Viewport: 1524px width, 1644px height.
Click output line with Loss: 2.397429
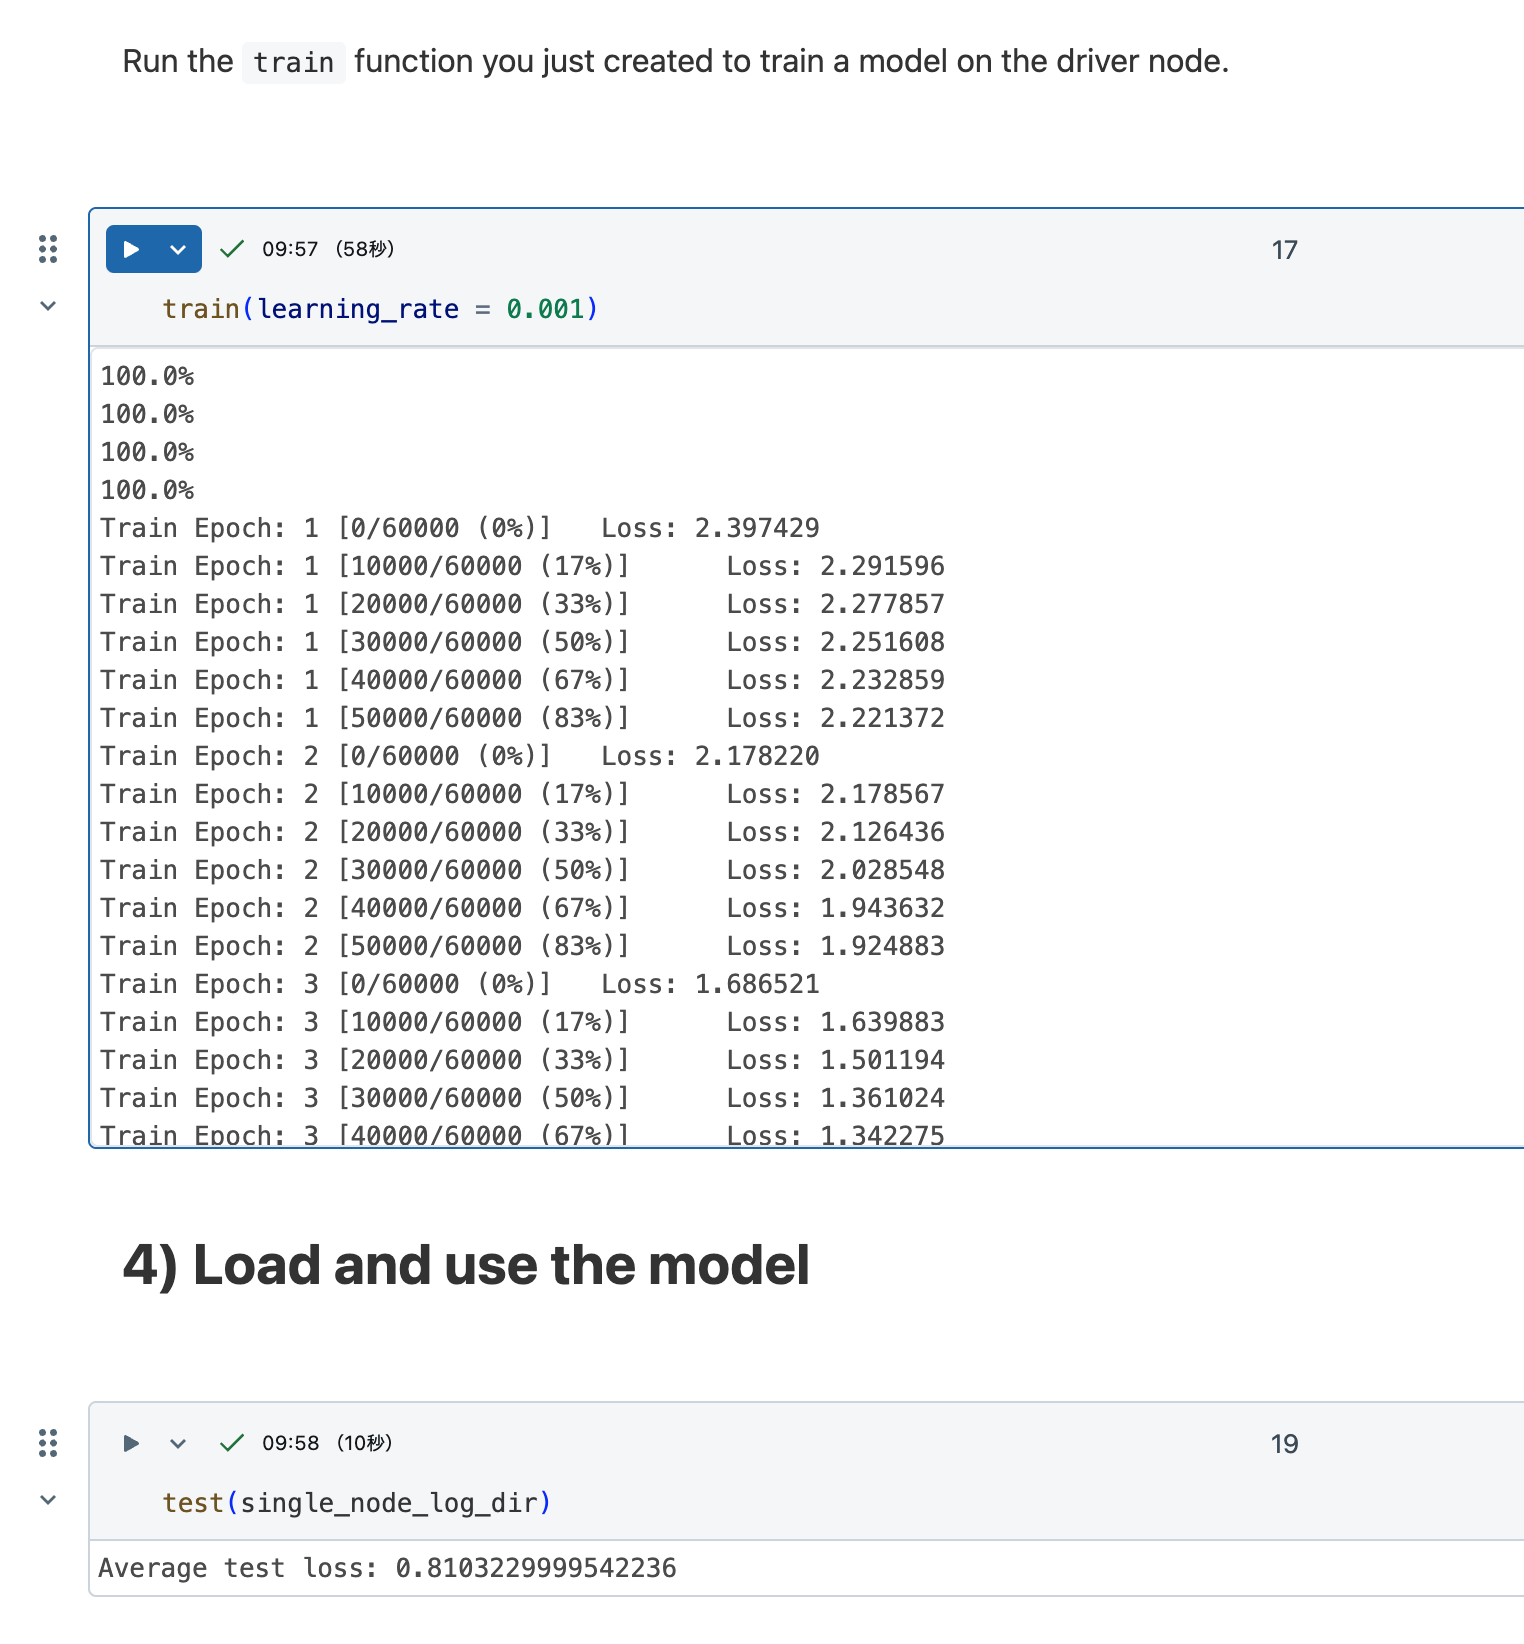click(460, 528)
